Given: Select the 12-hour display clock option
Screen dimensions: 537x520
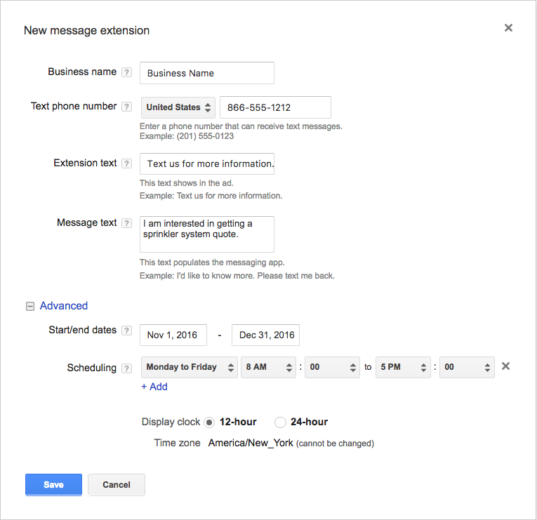Looking at the screenshot, I should [209, 422].
